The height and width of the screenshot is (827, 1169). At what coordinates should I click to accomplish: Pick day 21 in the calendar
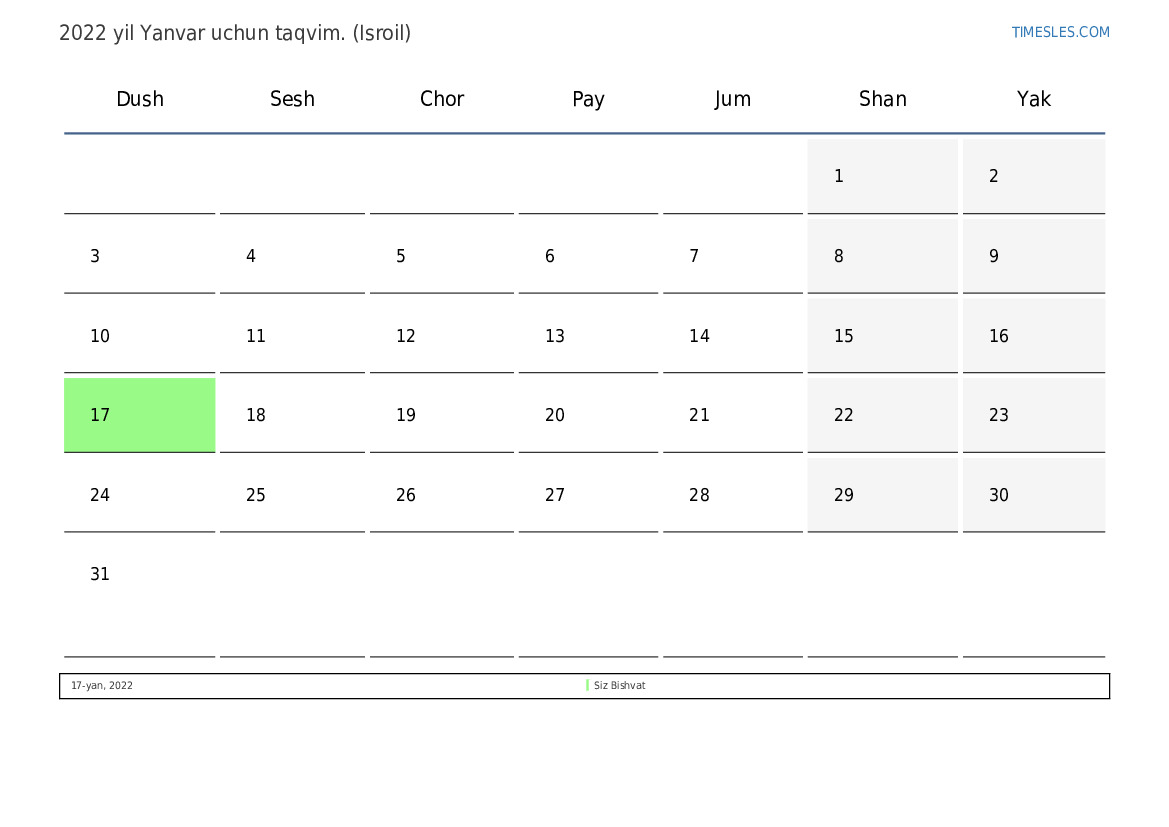(x=733, y=415)
